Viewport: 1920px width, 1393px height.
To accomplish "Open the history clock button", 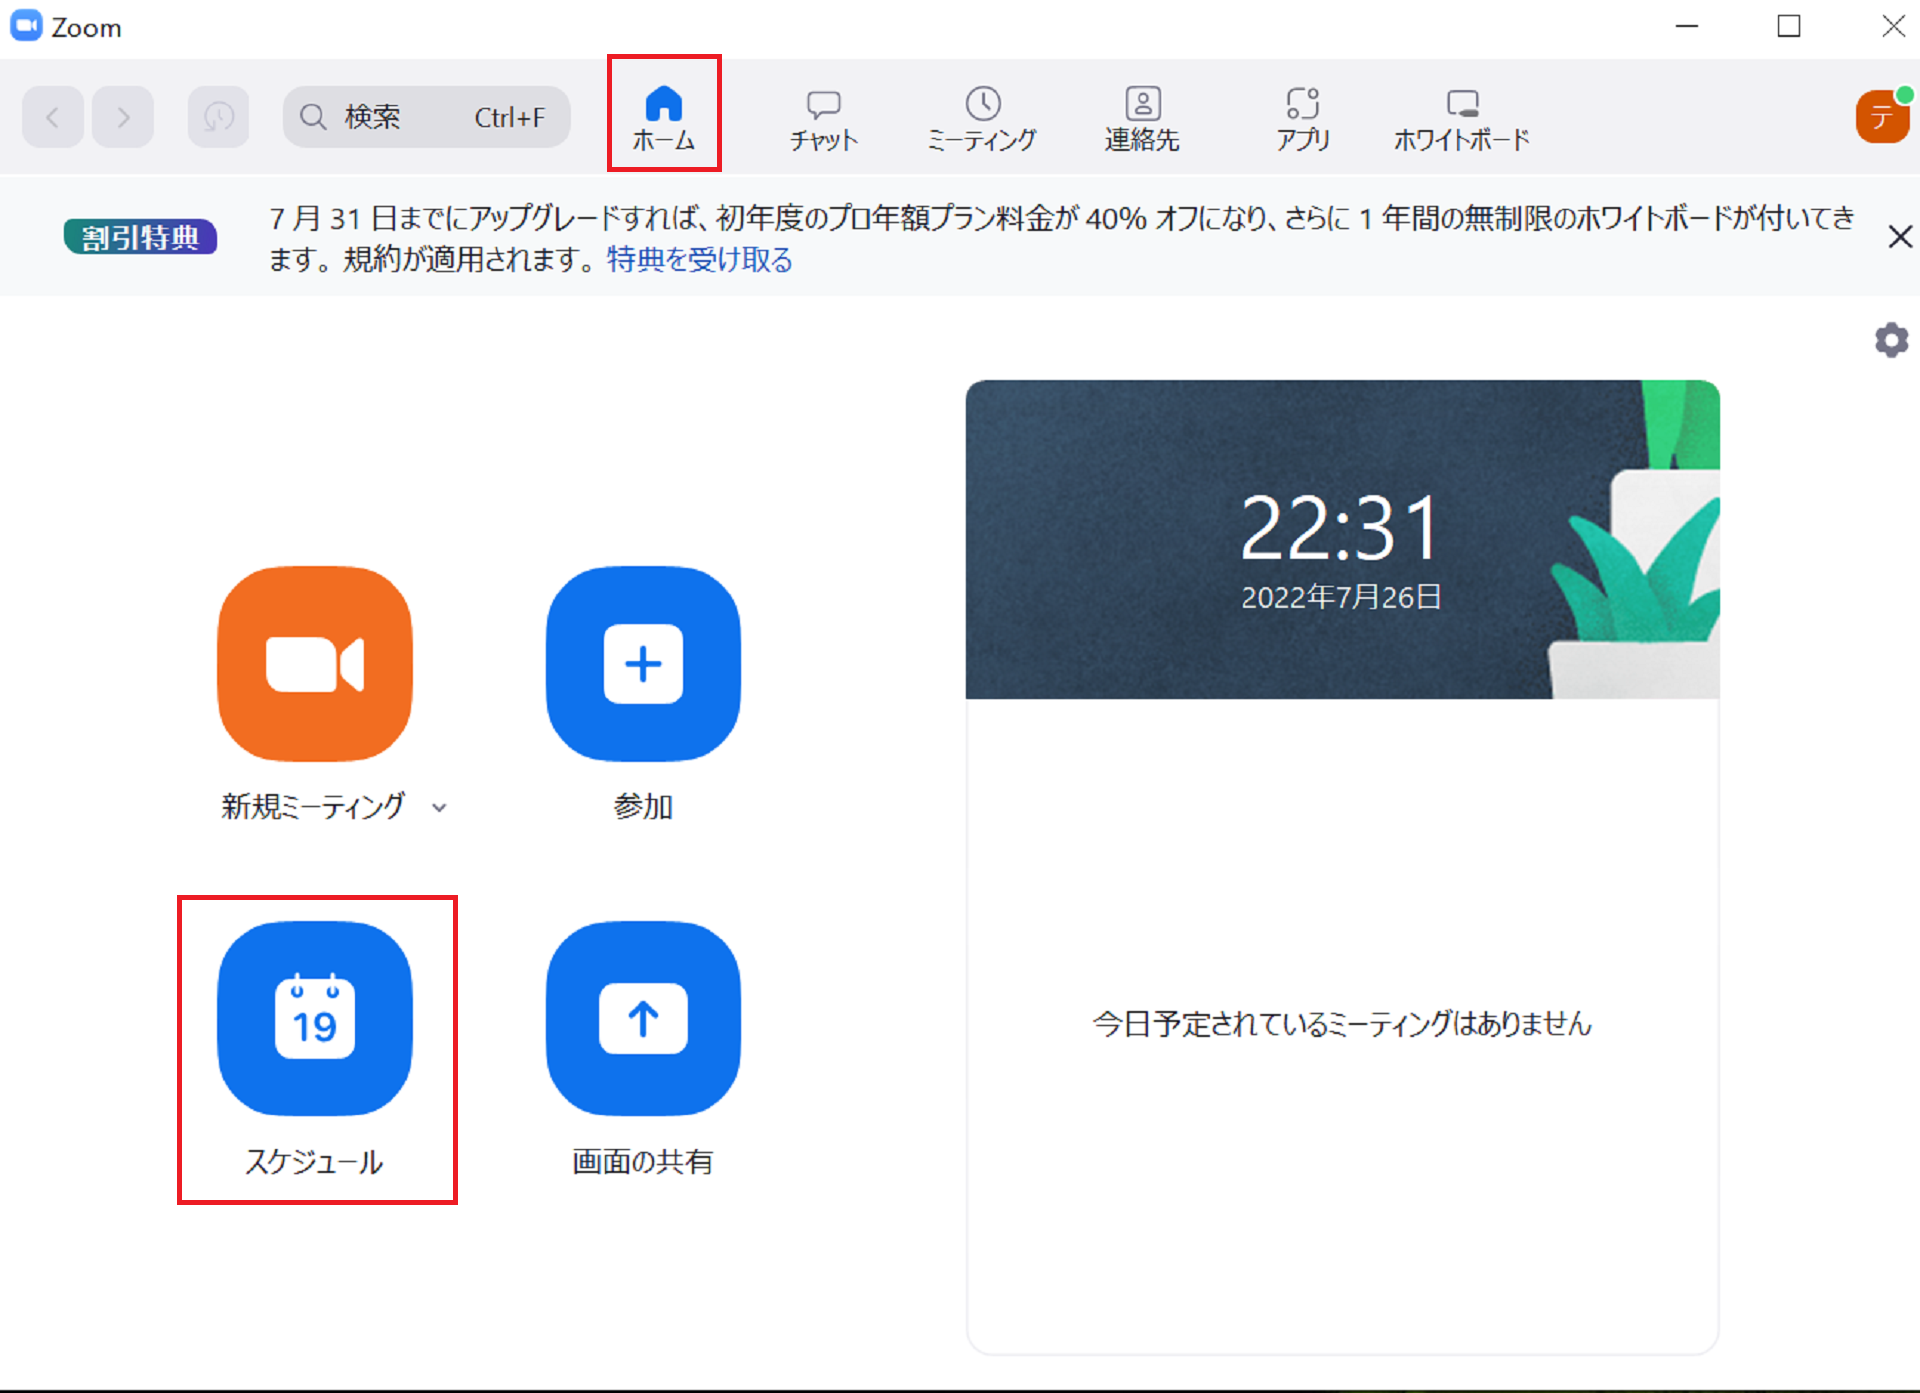I will tap(218, 117).
